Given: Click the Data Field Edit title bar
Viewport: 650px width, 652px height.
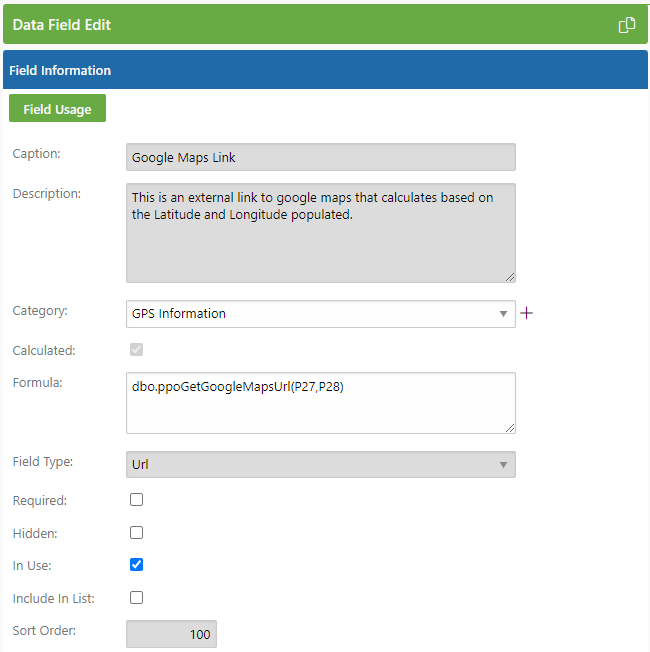Looking at the screenshot, I should pyautogui.click(x=325, y=24).
